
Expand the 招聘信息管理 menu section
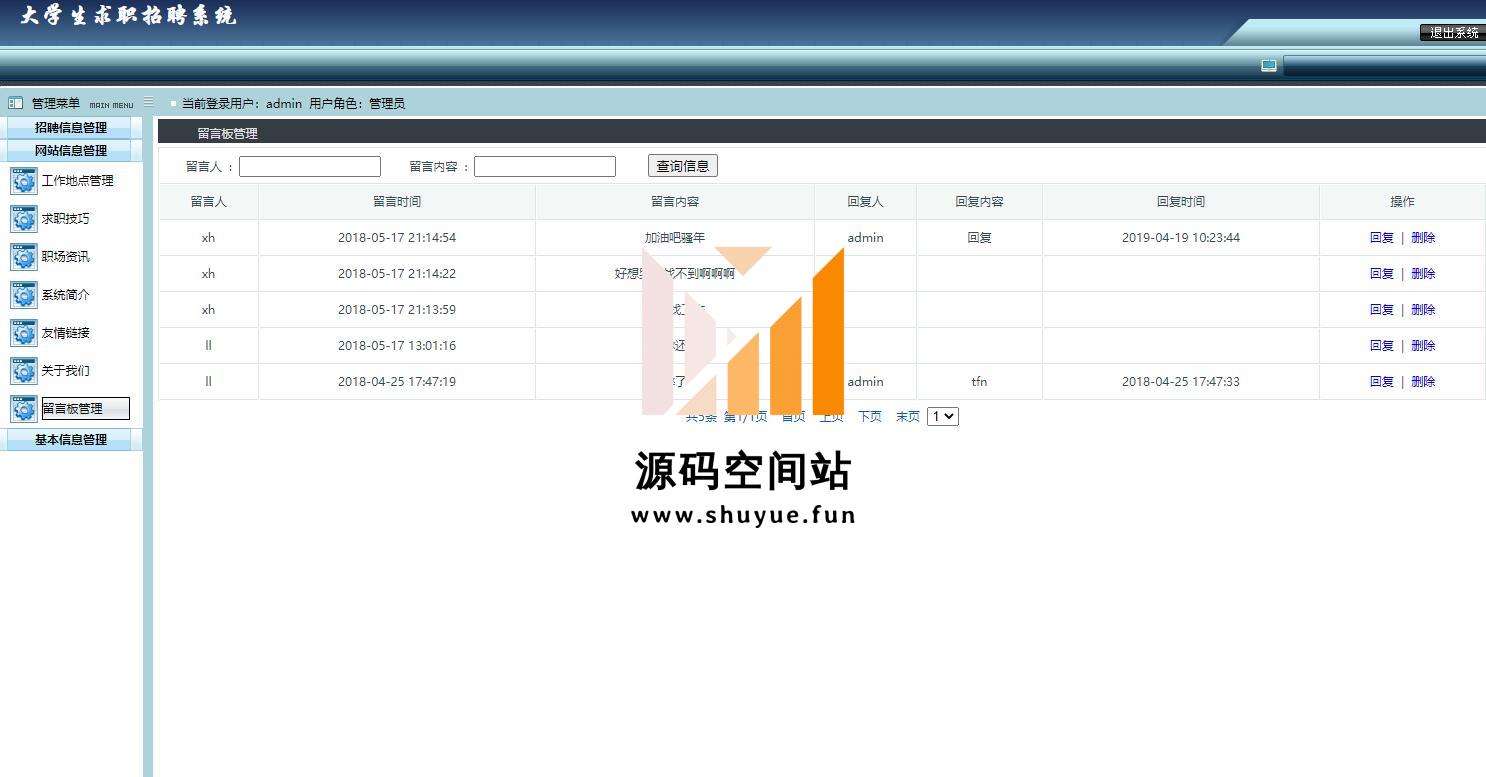71,128
